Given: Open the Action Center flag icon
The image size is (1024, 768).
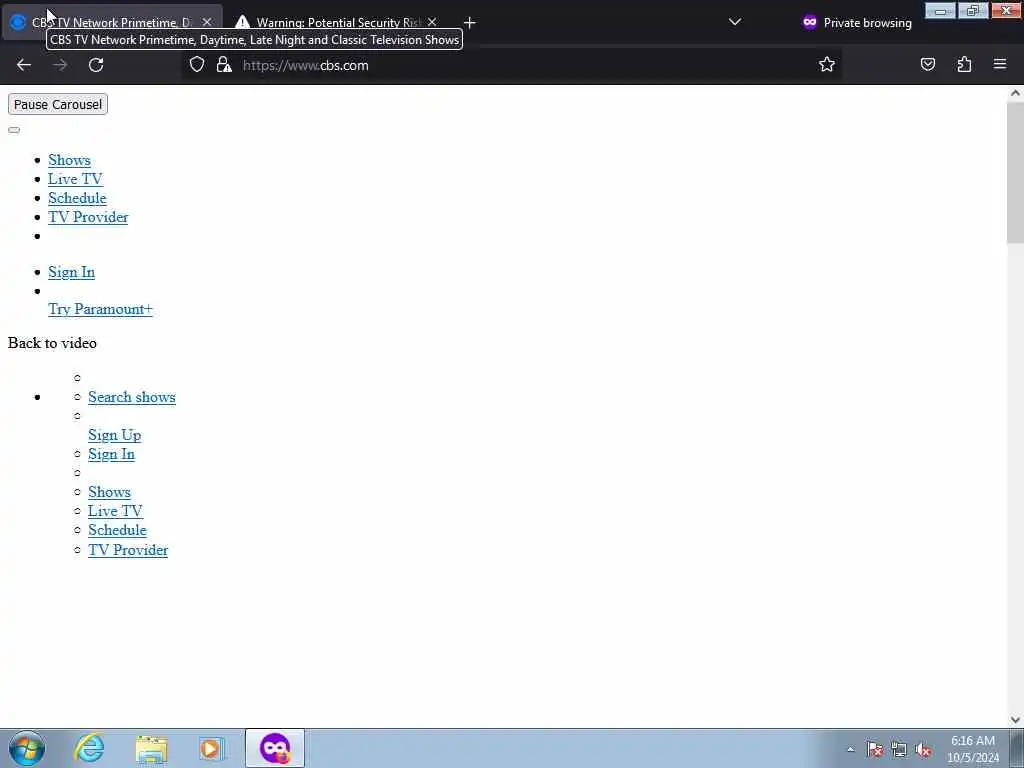Looking at the screenshot, I should (875, 750).
